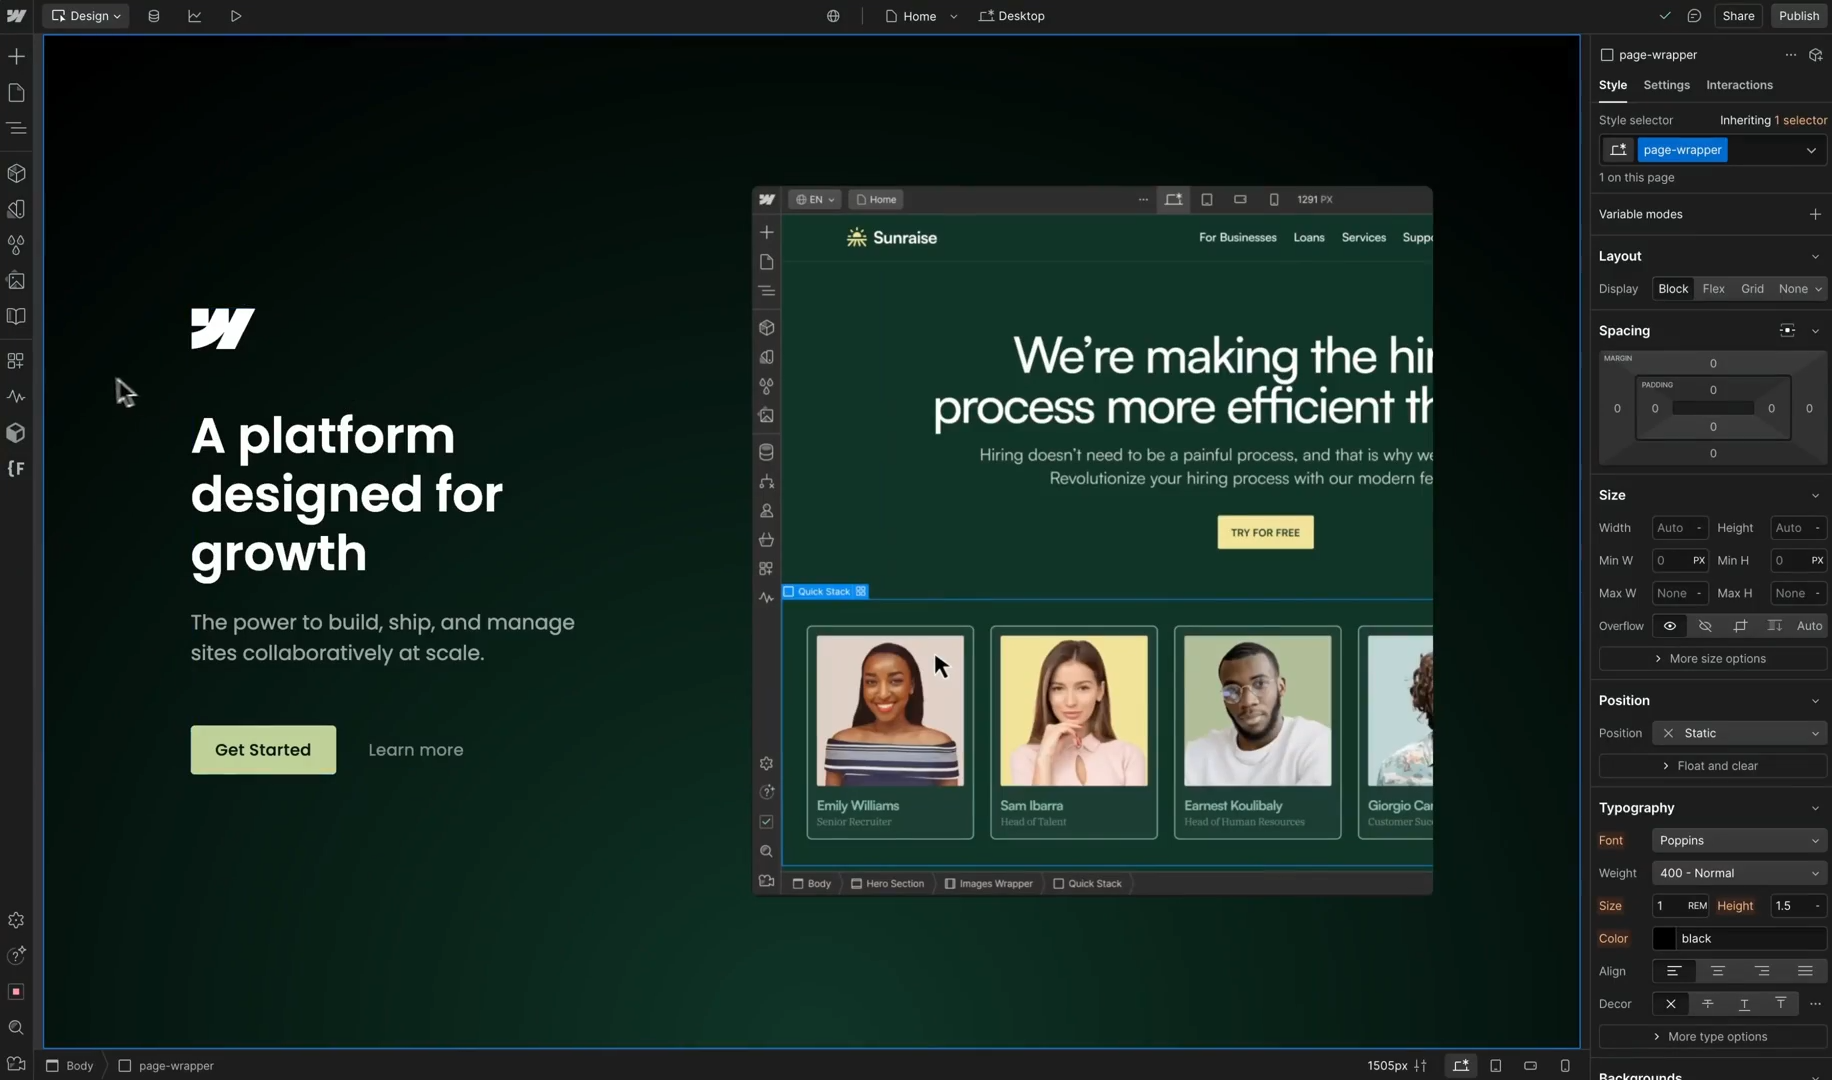
Task: Switch to the Settings tab
Action: pyautogui.click(x=1666, y=85)
